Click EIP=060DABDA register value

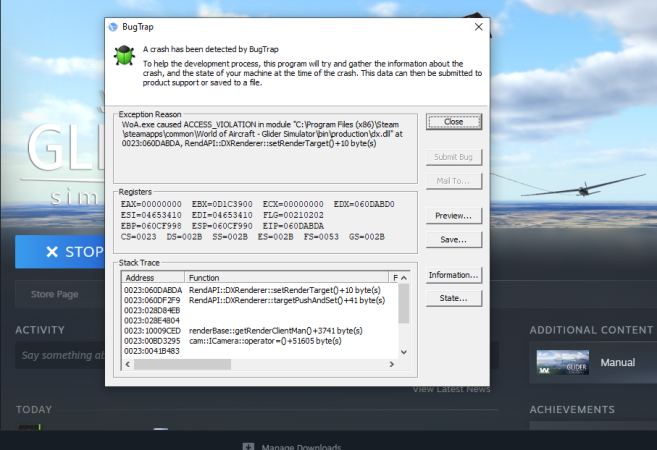[x=293, y=226]
